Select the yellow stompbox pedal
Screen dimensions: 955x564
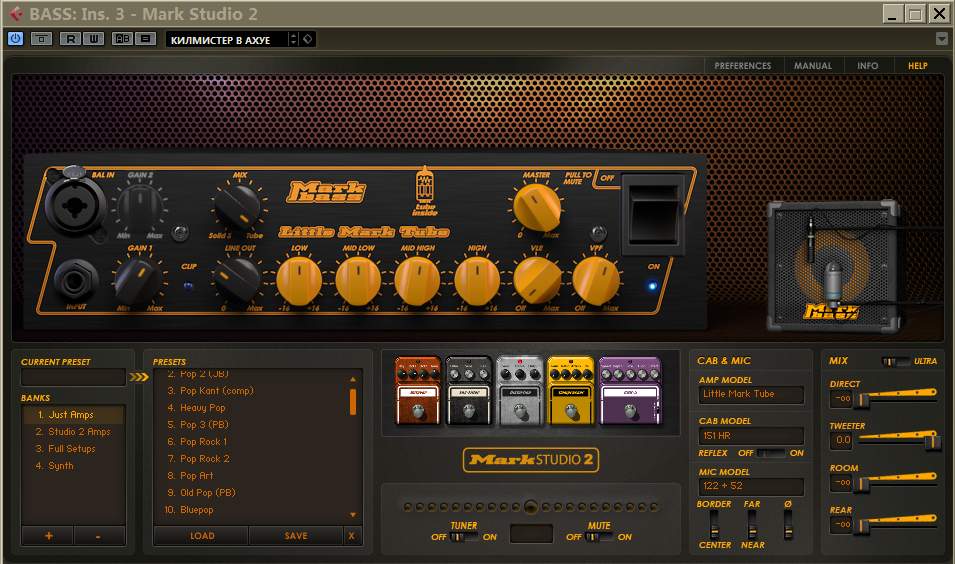point(571,390)
